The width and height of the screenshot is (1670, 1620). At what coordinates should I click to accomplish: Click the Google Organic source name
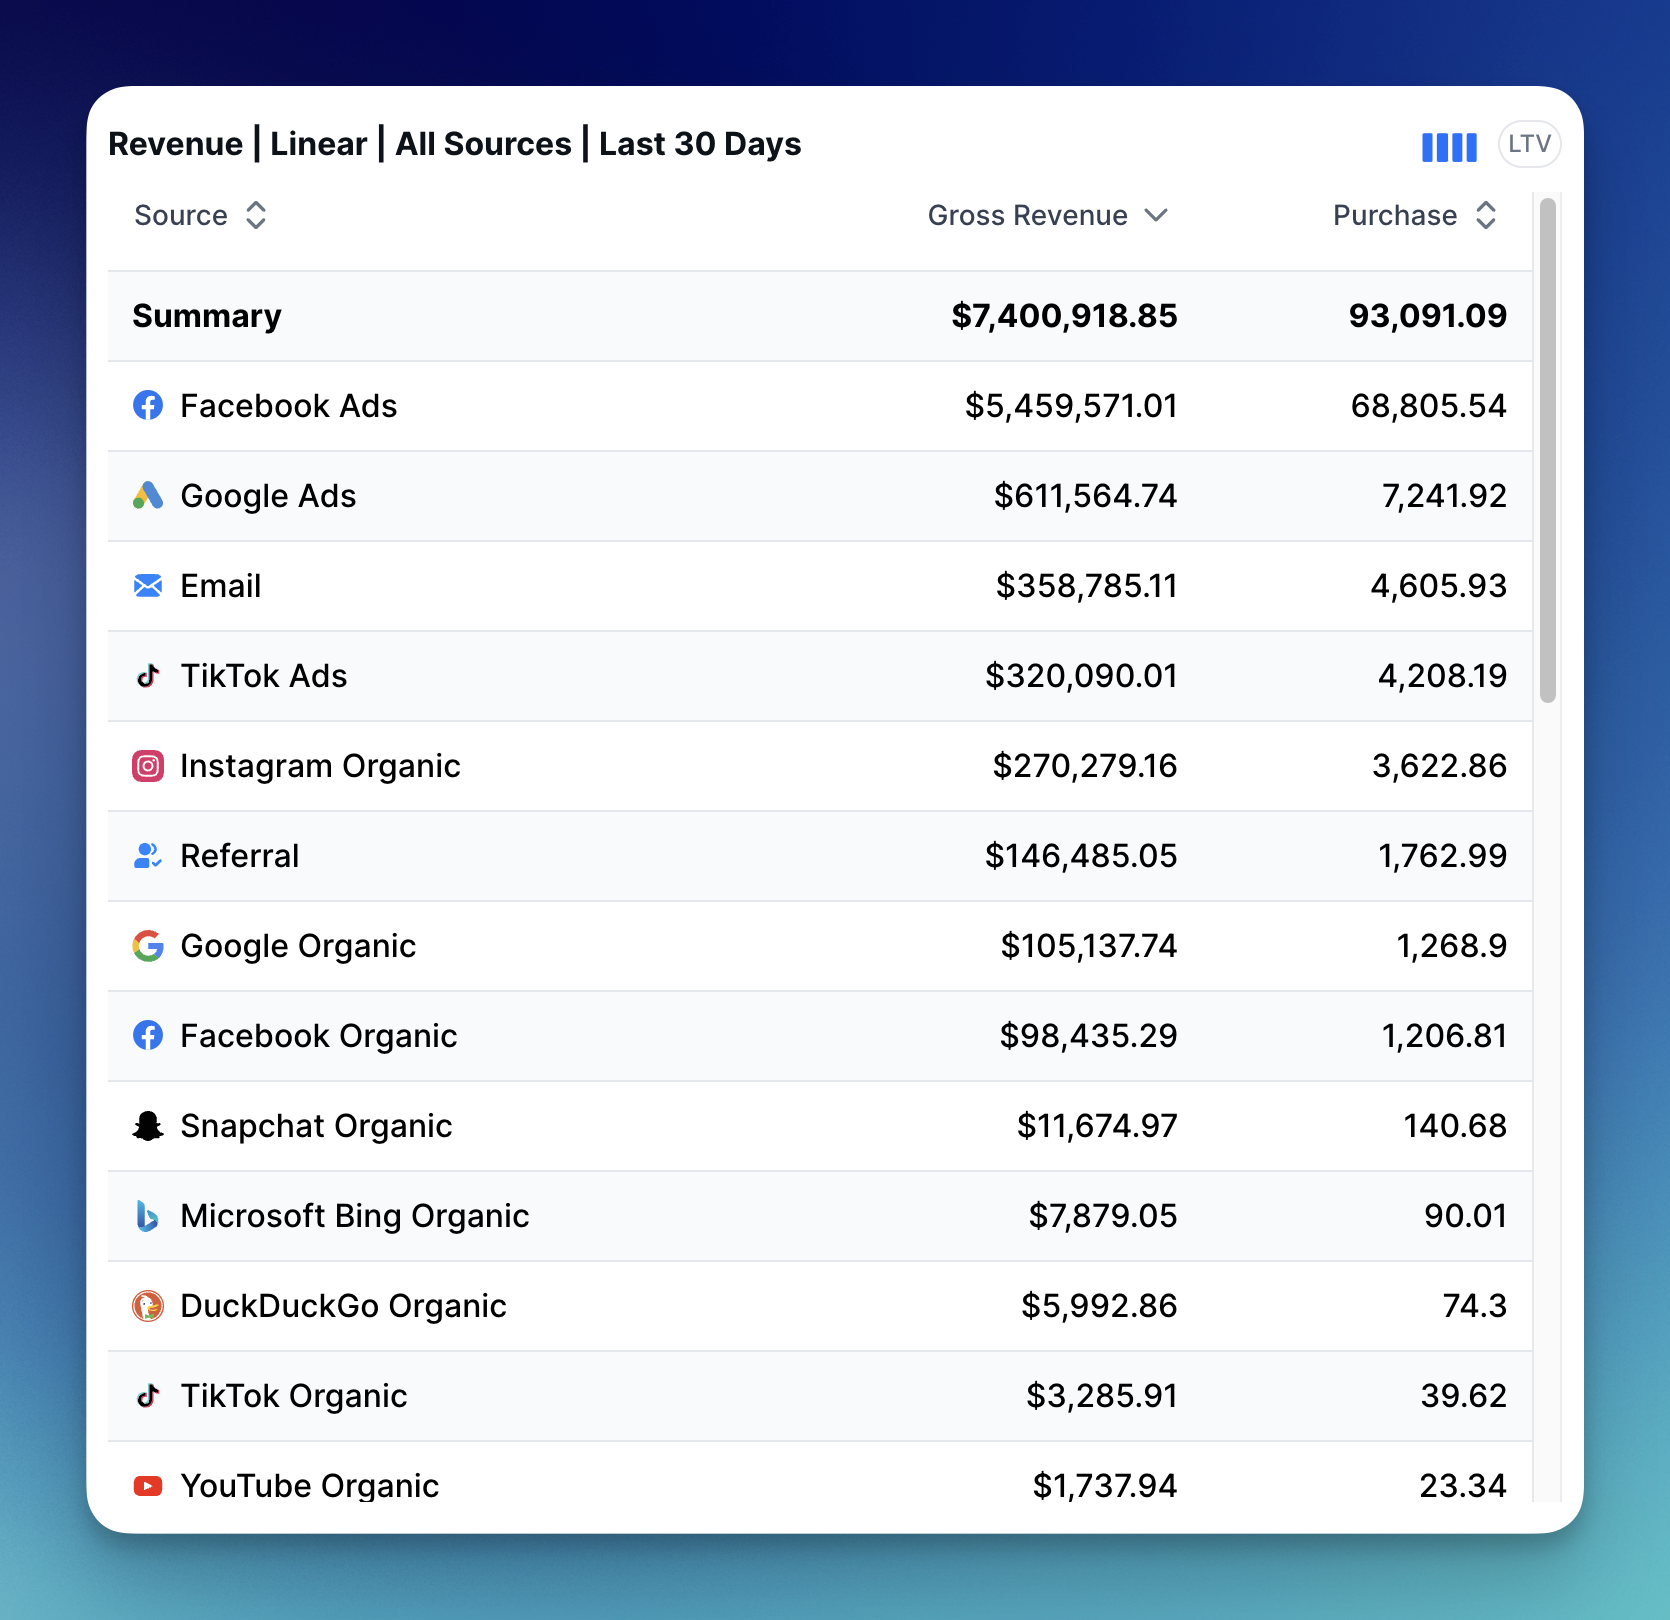[298, 946]
